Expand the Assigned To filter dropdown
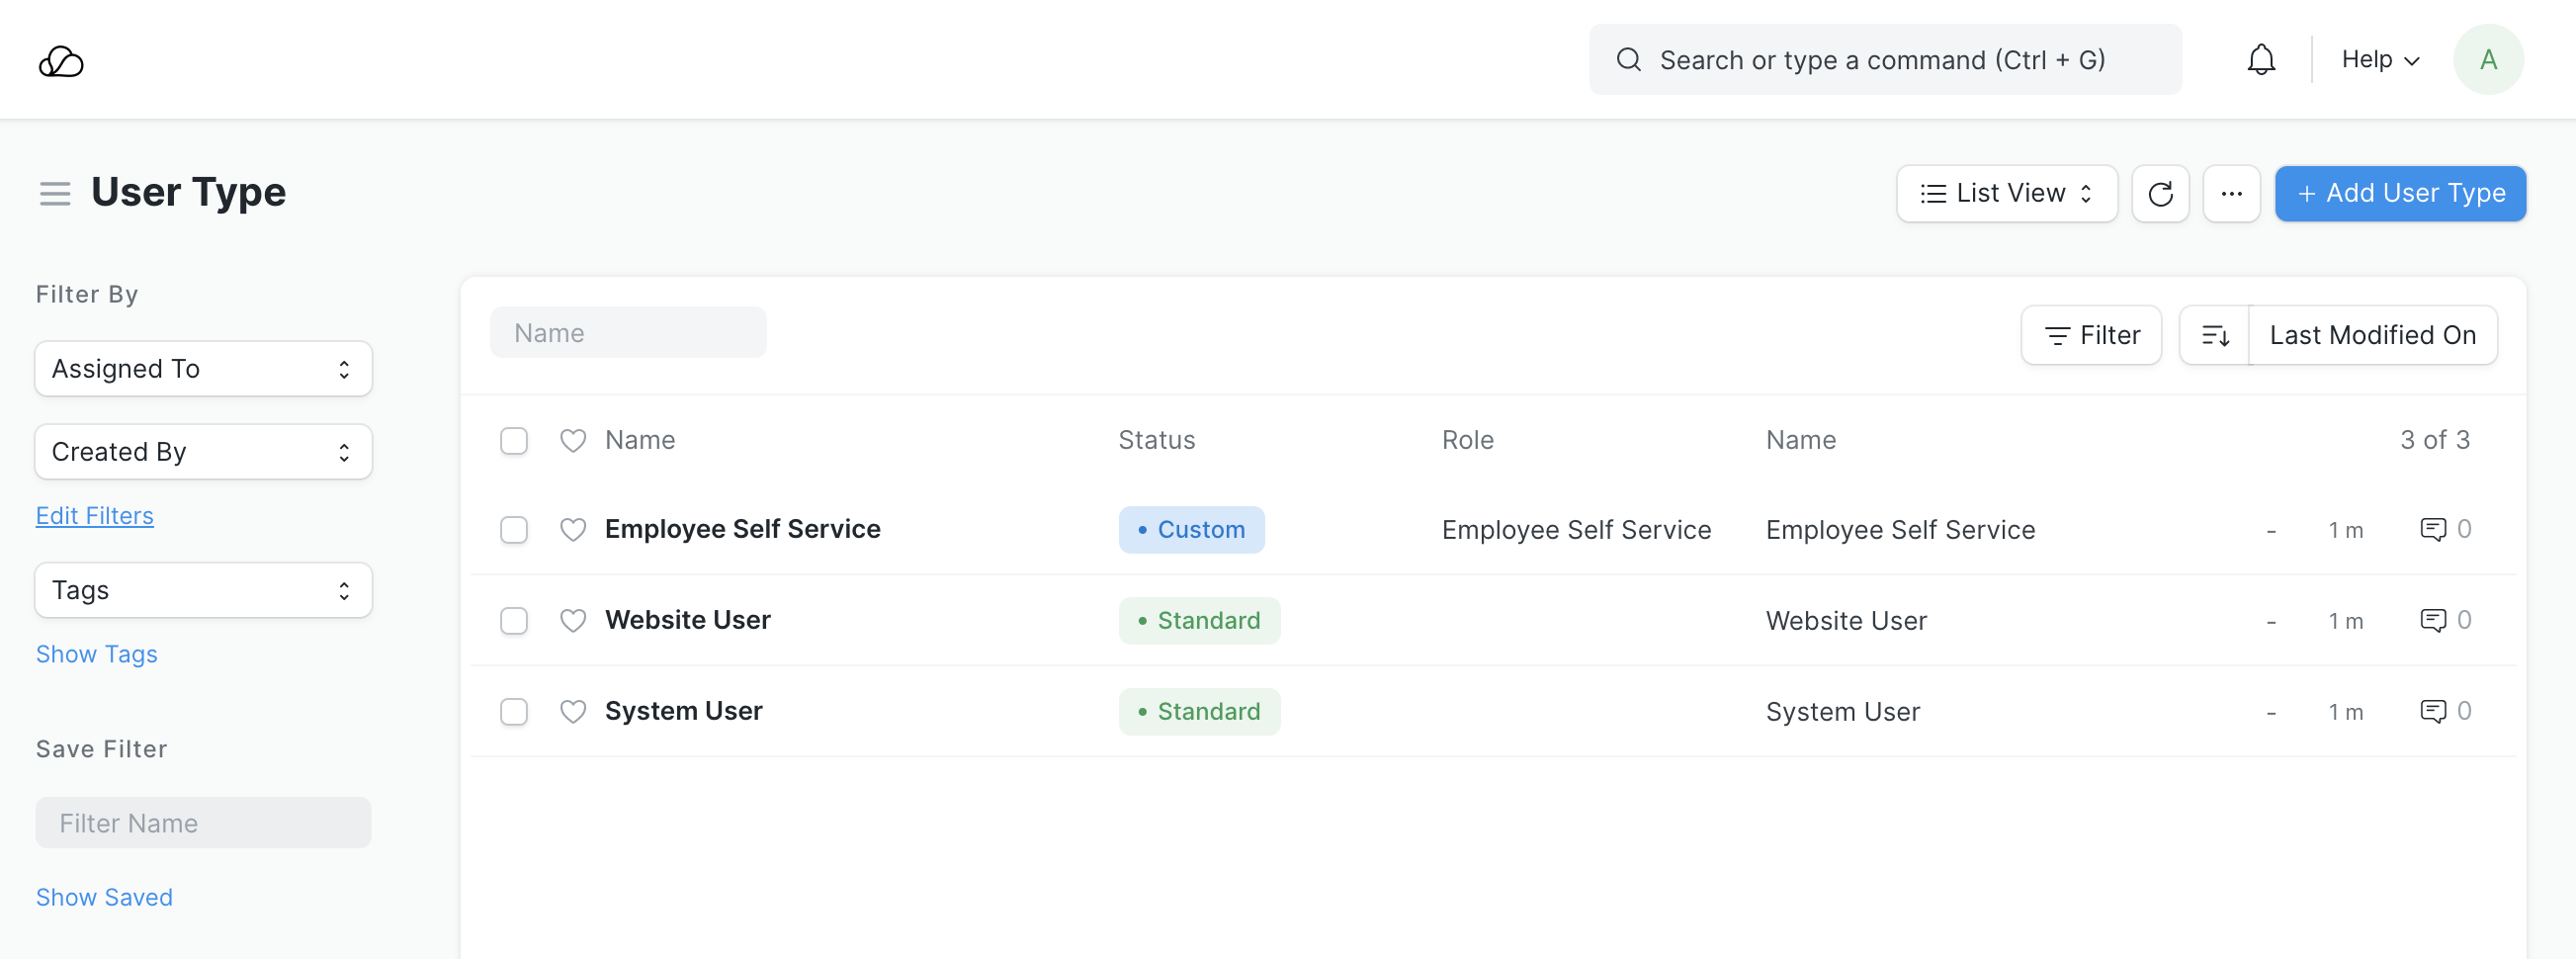 [x=203, y=369]
